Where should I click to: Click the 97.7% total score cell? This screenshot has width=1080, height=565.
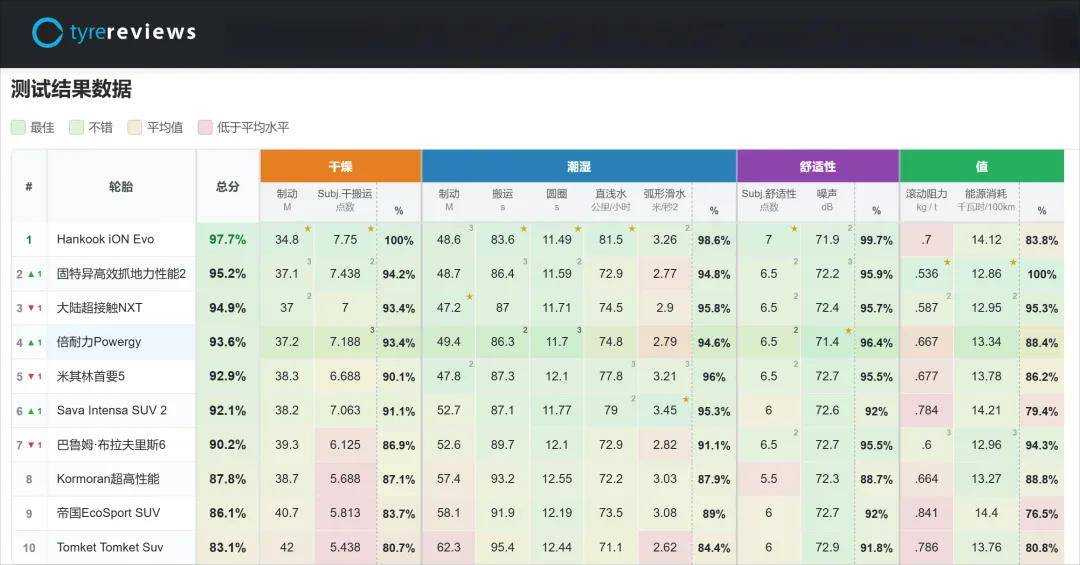click(x=227, y=239)
